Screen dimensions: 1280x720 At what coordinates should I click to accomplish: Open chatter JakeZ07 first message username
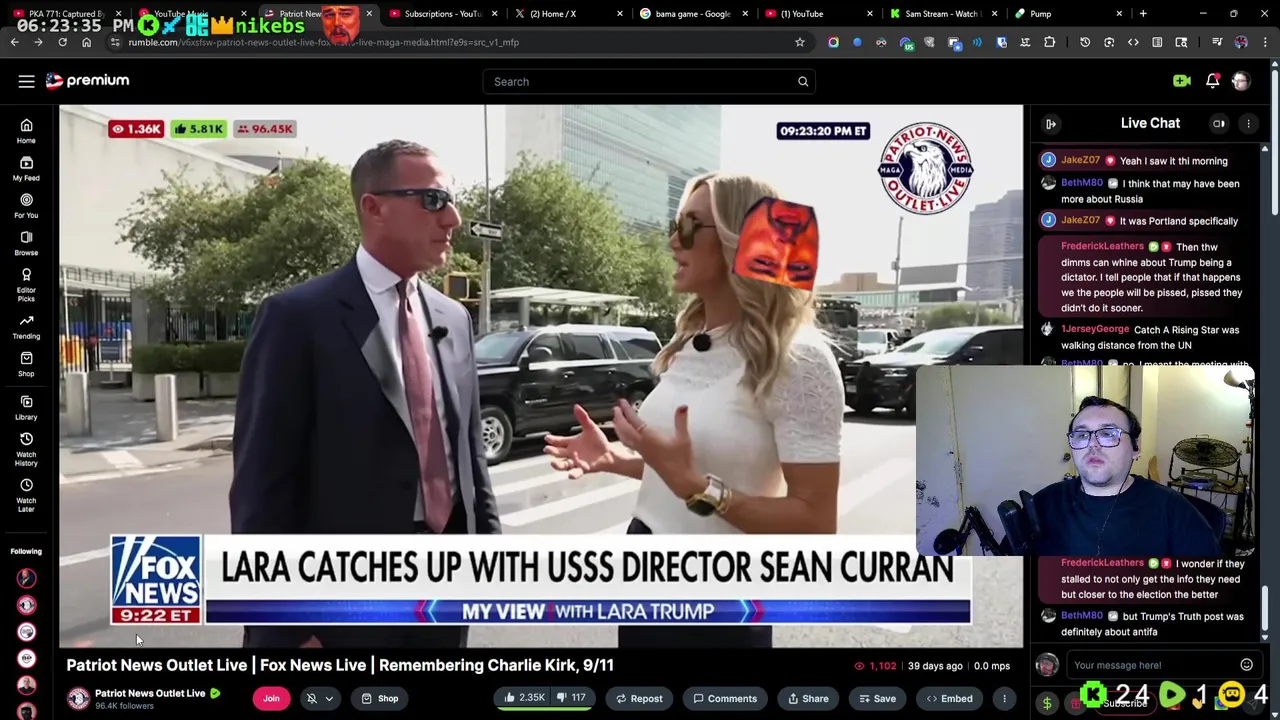coord(1080,160)
